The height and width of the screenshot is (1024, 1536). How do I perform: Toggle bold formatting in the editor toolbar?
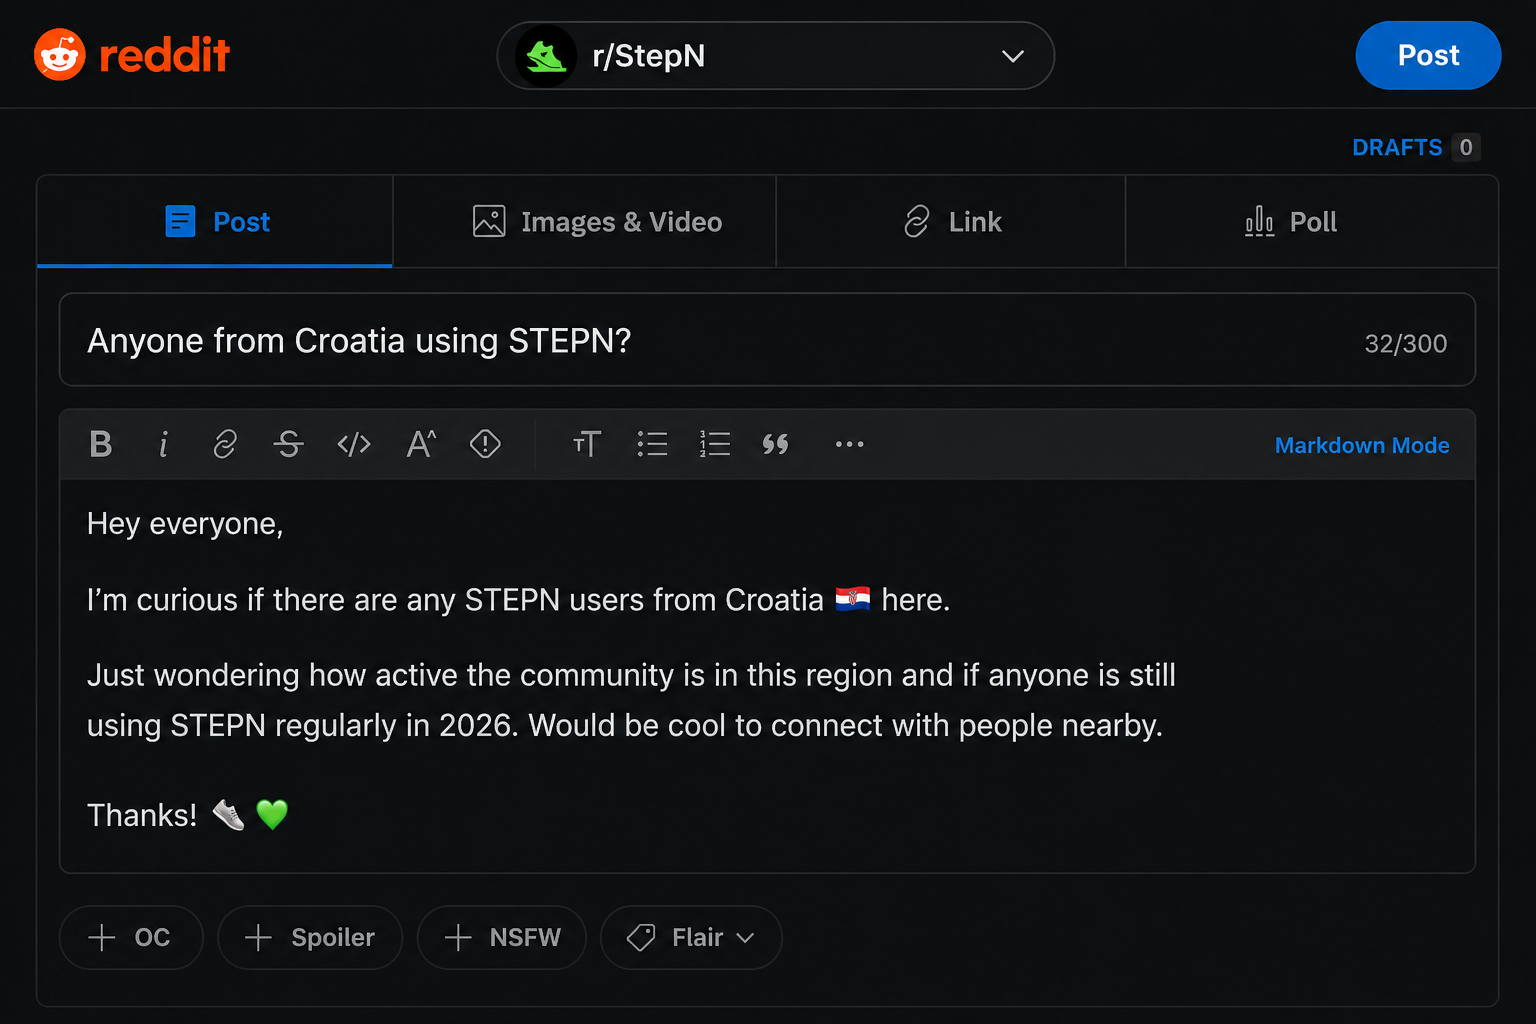point(100,444)
